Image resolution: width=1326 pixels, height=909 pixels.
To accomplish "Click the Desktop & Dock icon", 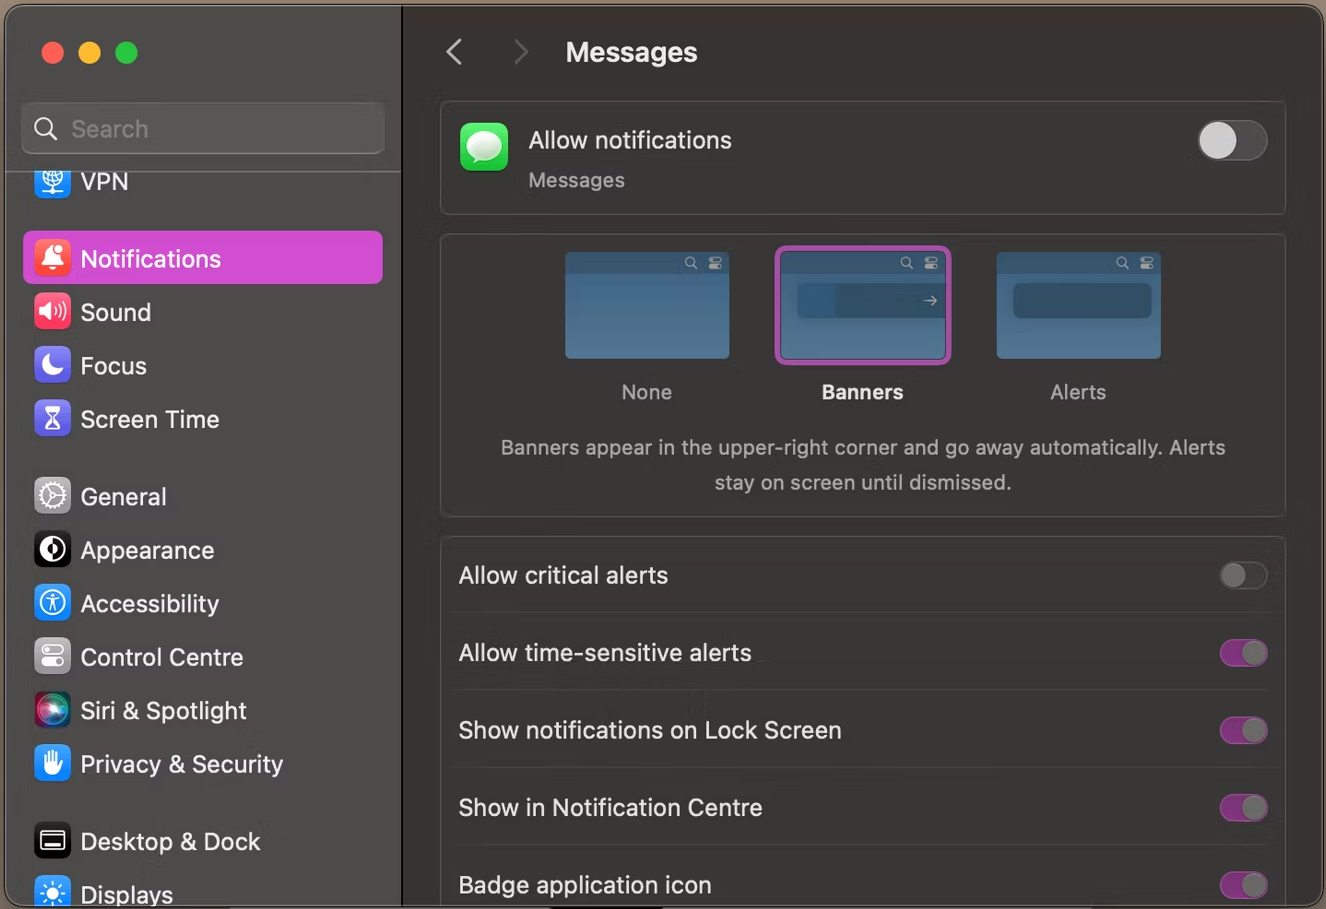I will pos(52,841).
